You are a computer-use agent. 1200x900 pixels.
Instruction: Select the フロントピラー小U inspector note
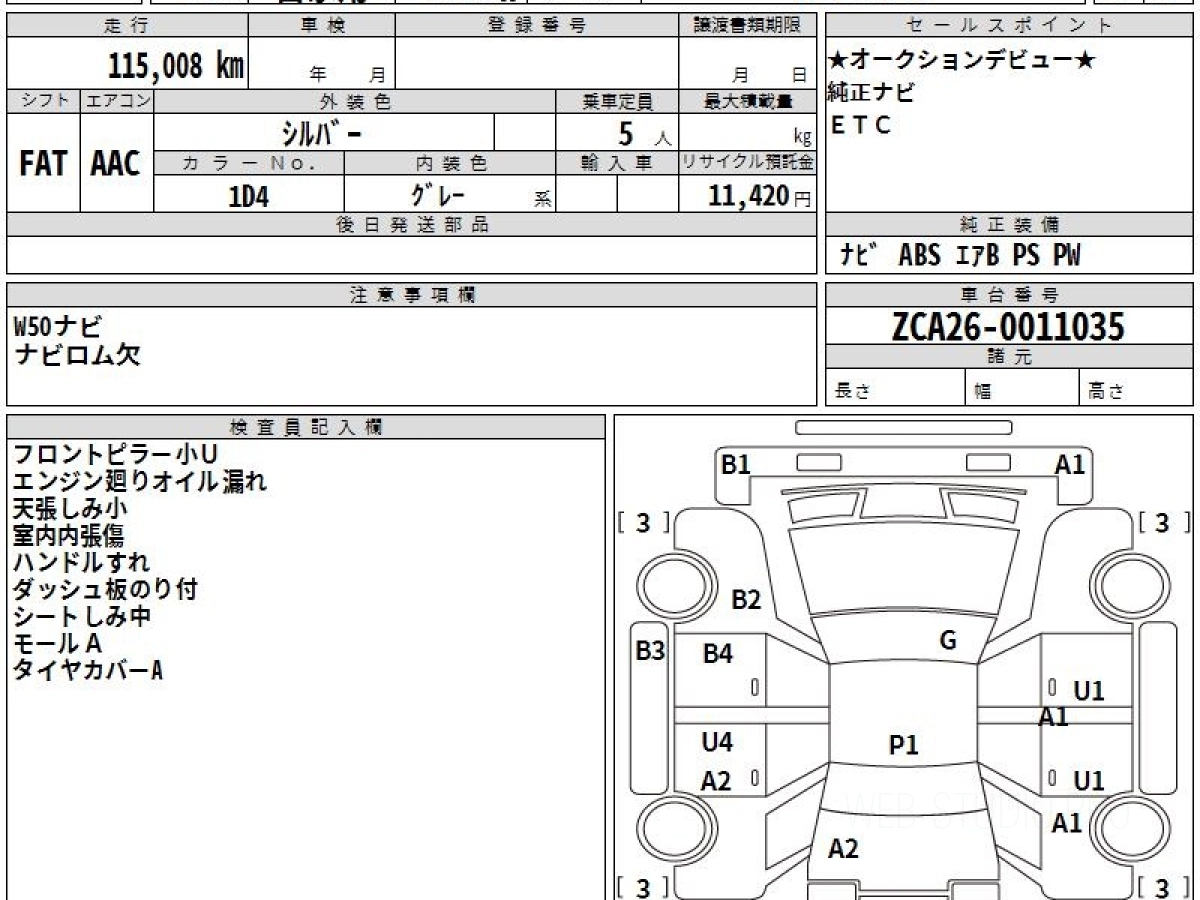point(115,455)
